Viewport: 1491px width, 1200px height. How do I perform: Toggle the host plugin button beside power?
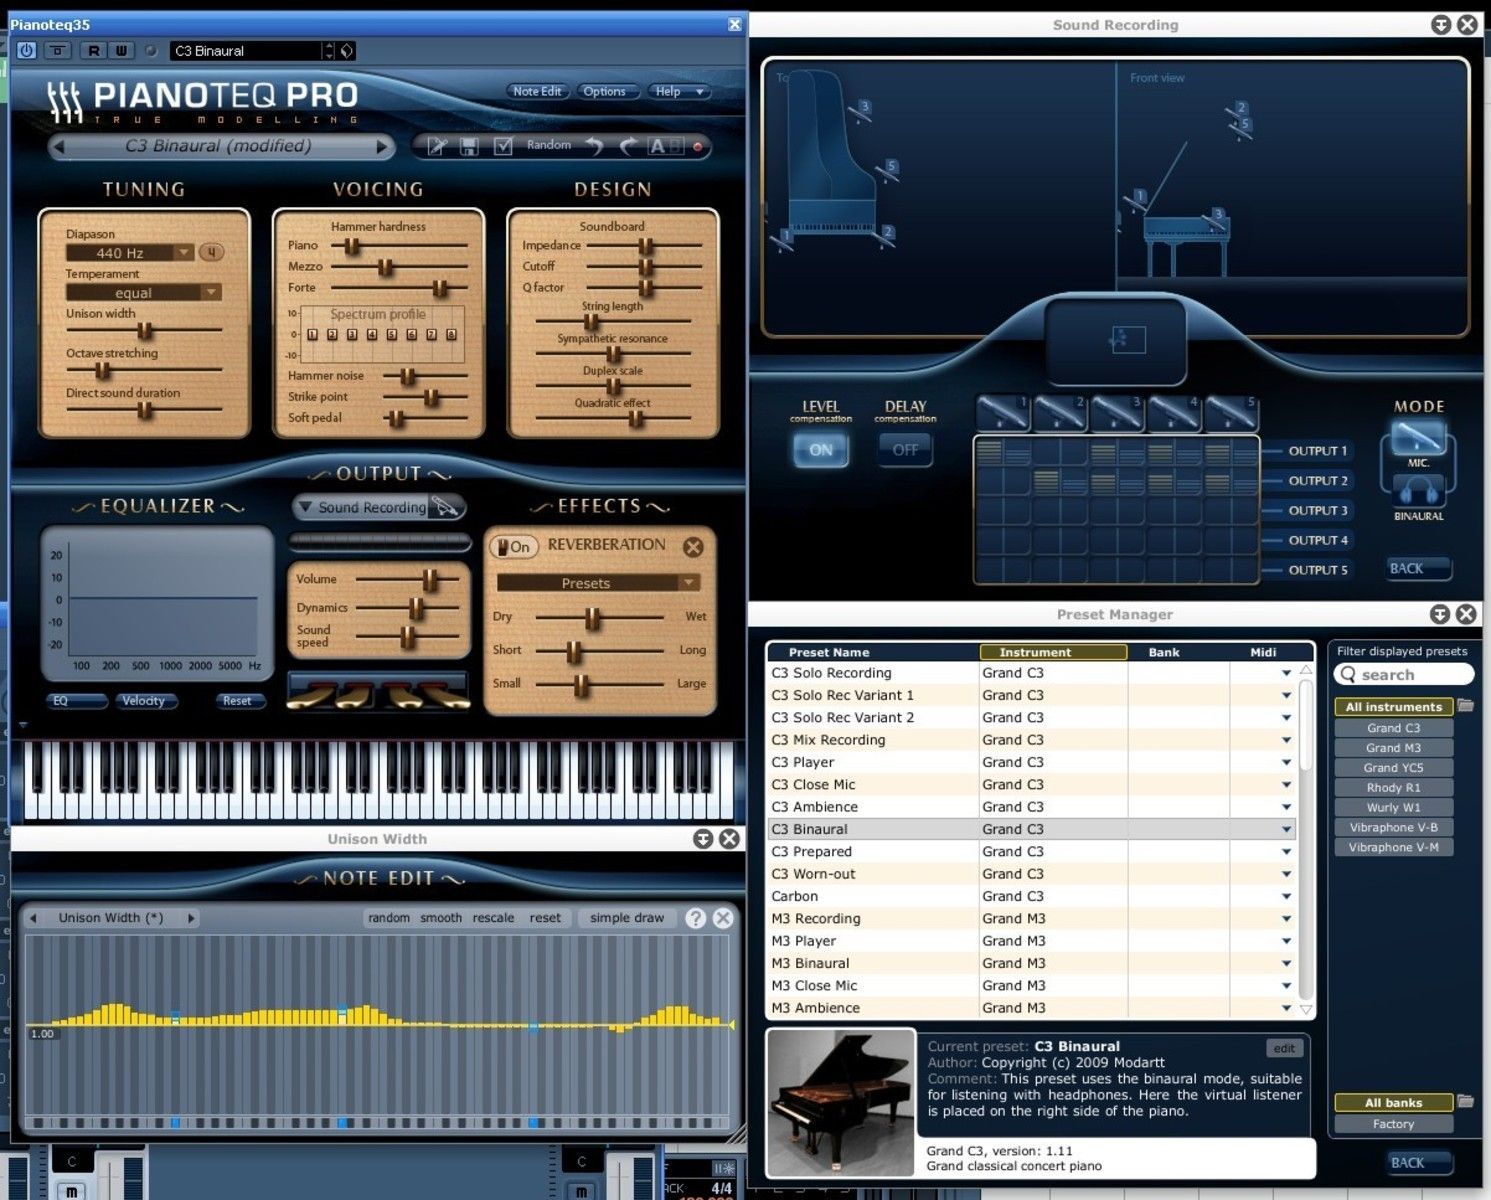click(x=59, y=51)
